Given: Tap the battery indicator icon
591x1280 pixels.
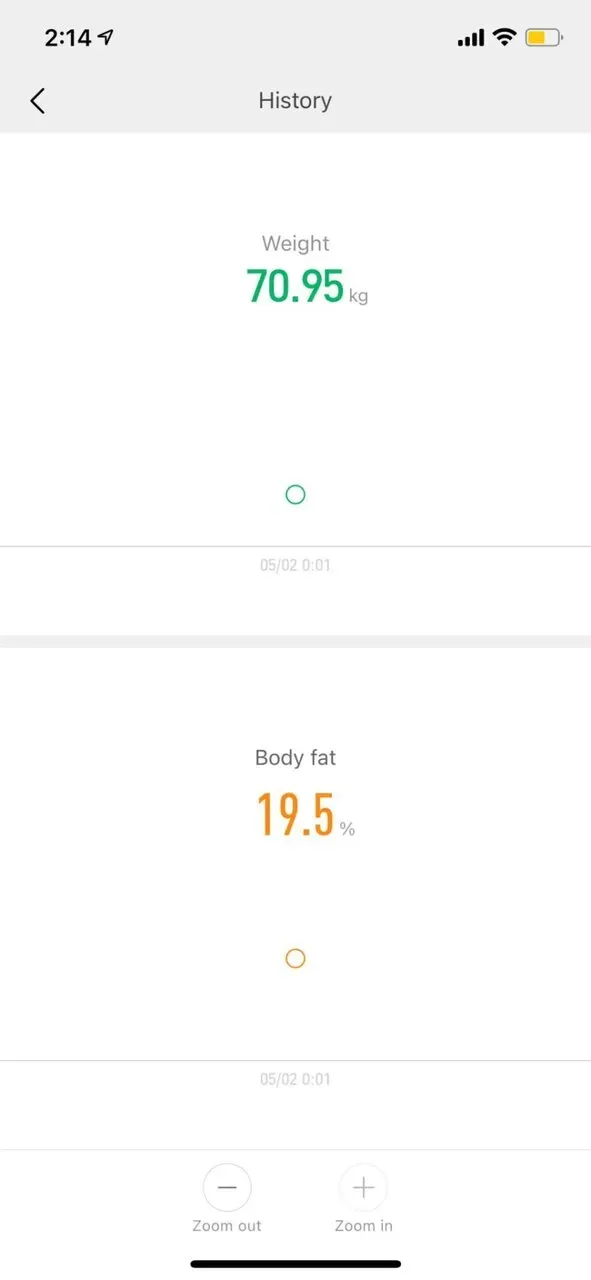Looking at the screenshot, I should coord(542,37).
